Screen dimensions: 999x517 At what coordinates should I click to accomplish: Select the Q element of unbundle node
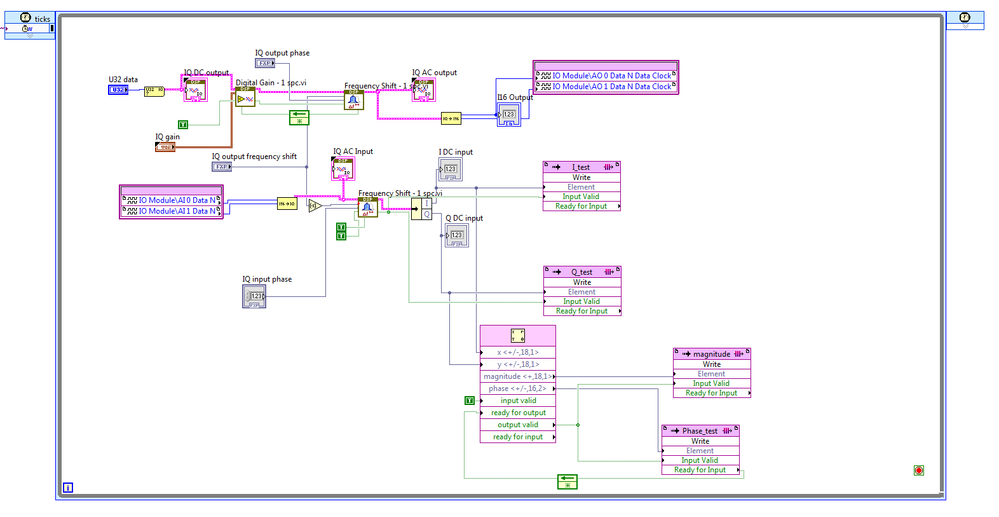(x=427, y=214)
